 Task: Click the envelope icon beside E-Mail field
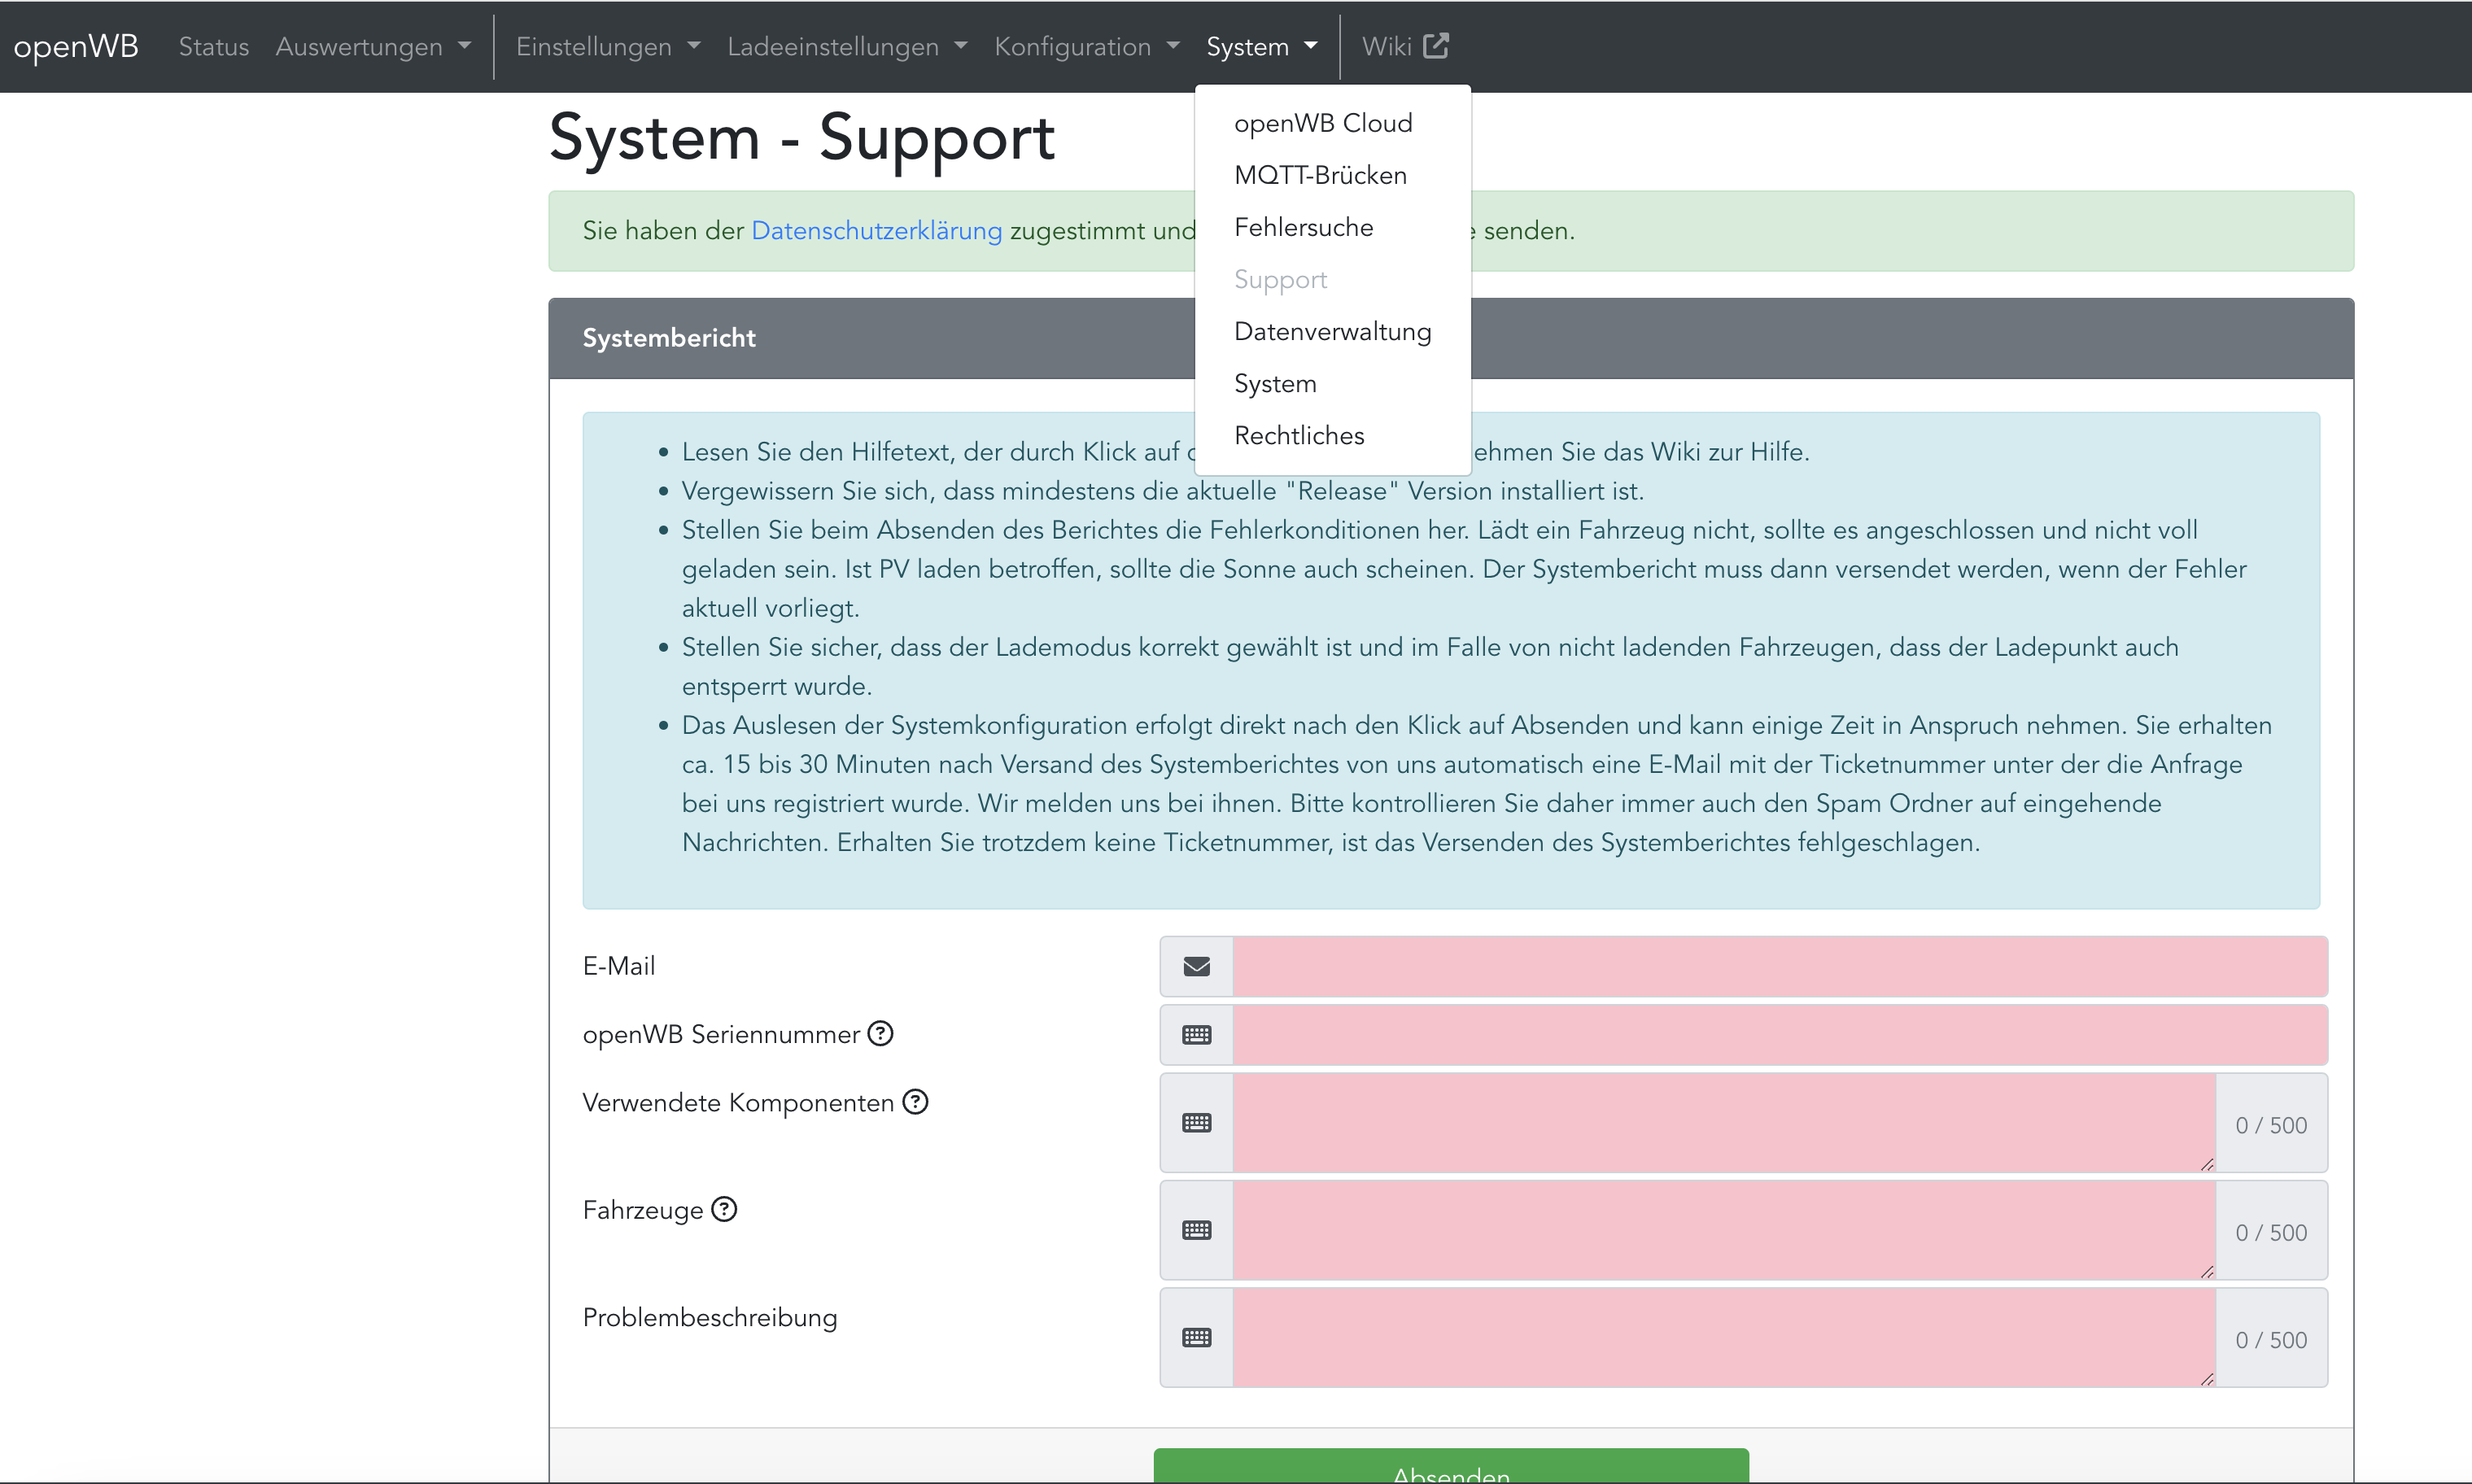click(1196, 966)
